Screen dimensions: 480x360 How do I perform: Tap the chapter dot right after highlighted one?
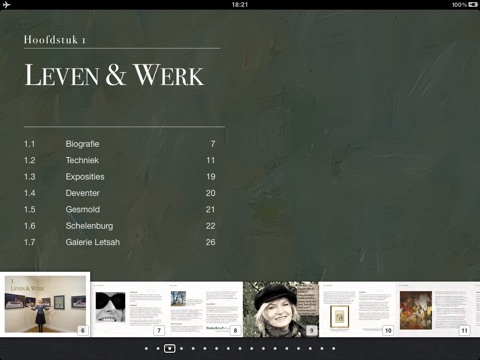tap(181, 349)
